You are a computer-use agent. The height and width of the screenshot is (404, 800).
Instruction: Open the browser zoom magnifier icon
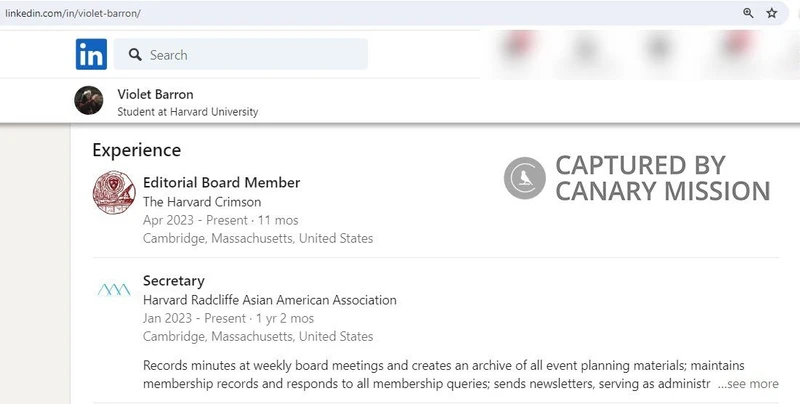[748, 13]
